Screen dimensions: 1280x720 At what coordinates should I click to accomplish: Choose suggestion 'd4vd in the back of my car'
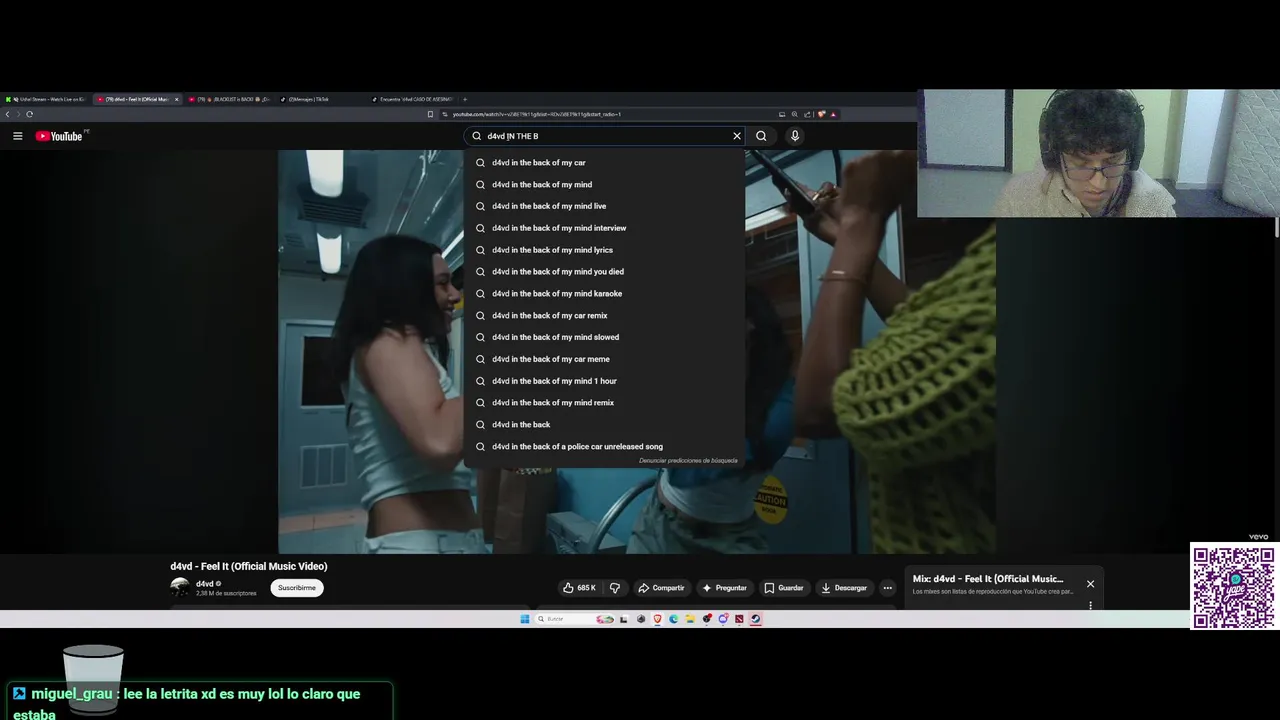[x=606, y=163]
